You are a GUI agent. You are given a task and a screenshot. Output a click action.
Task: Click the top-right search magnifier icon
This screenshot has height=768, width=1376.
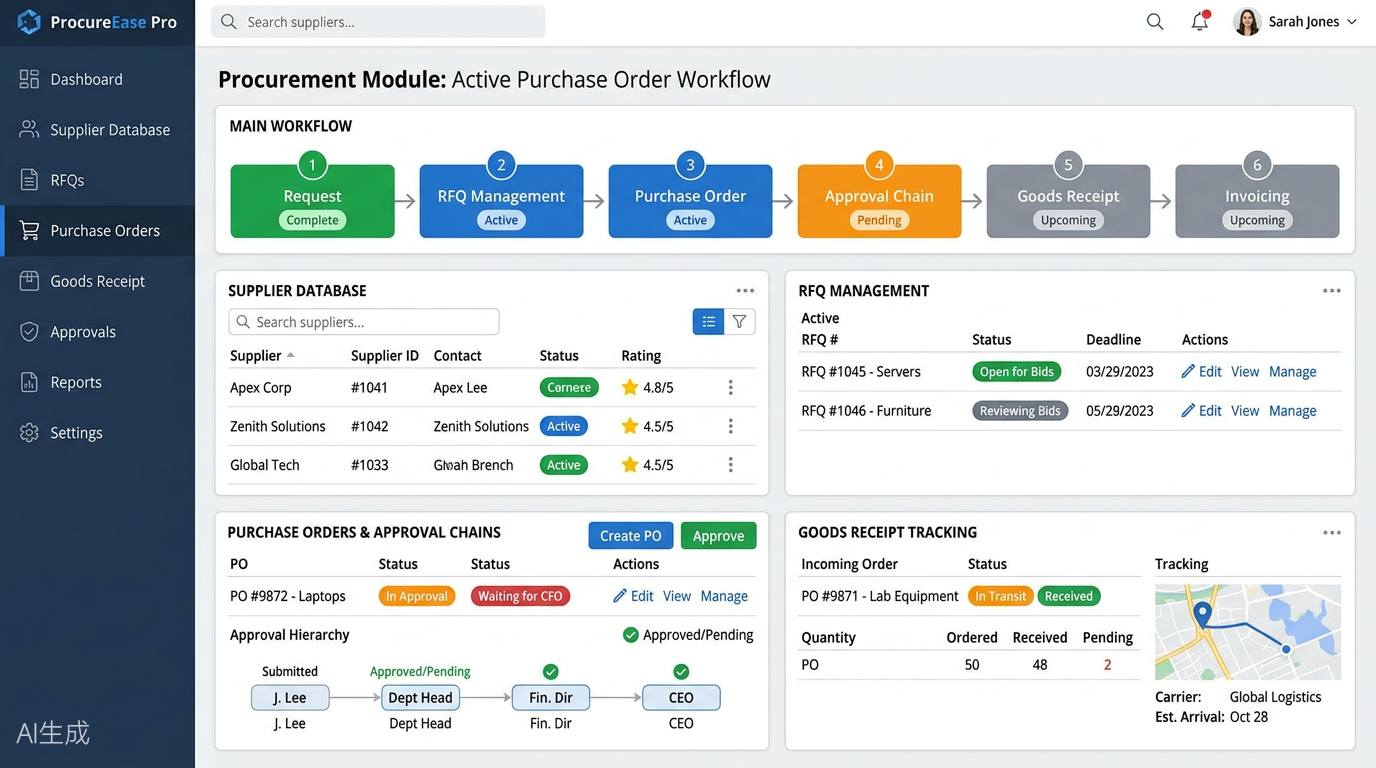click(1155, 21)
